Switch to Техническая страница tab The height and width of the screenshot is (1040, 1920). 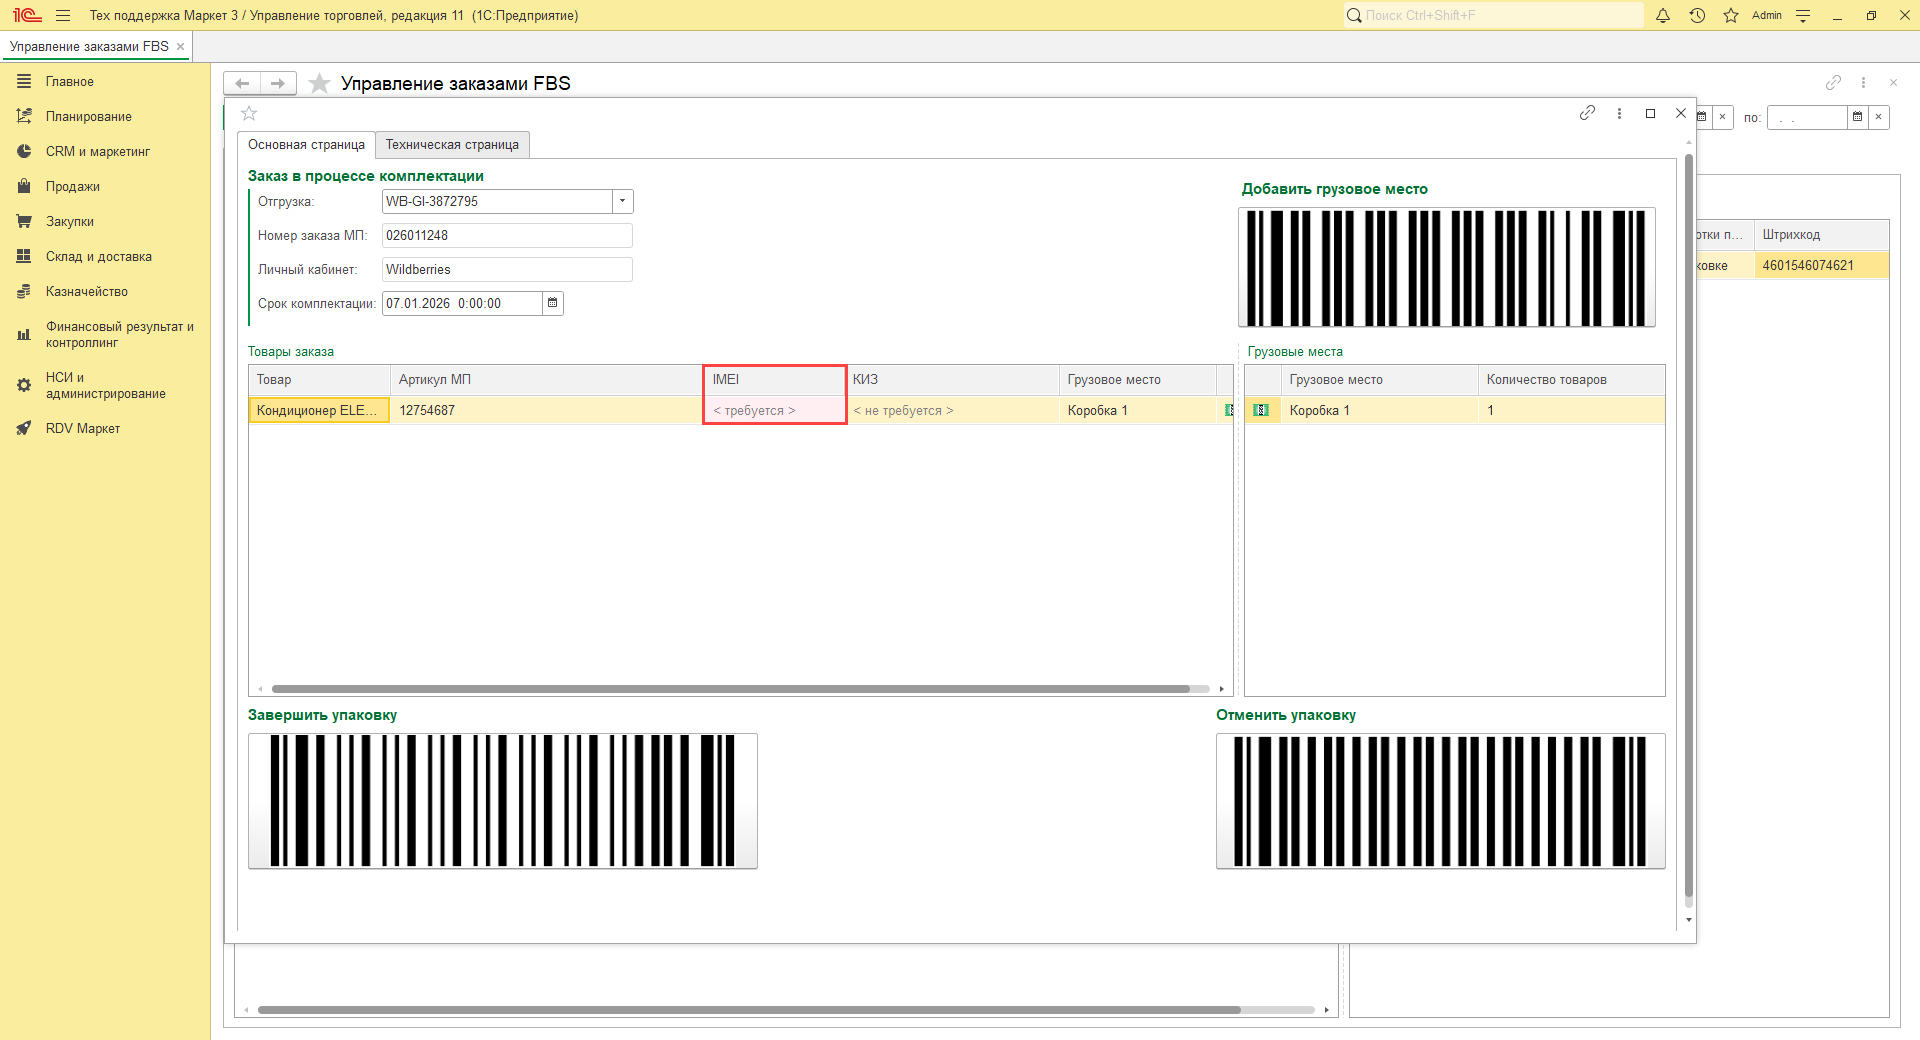pos(452,145)
